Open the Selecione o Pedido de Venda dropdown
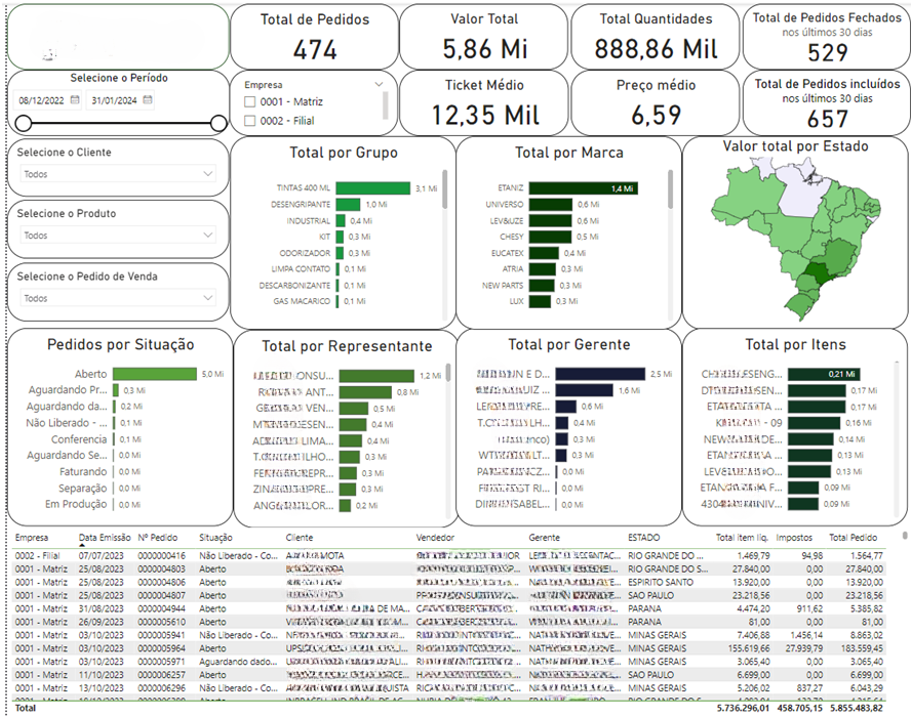 (x=119, y=298)
